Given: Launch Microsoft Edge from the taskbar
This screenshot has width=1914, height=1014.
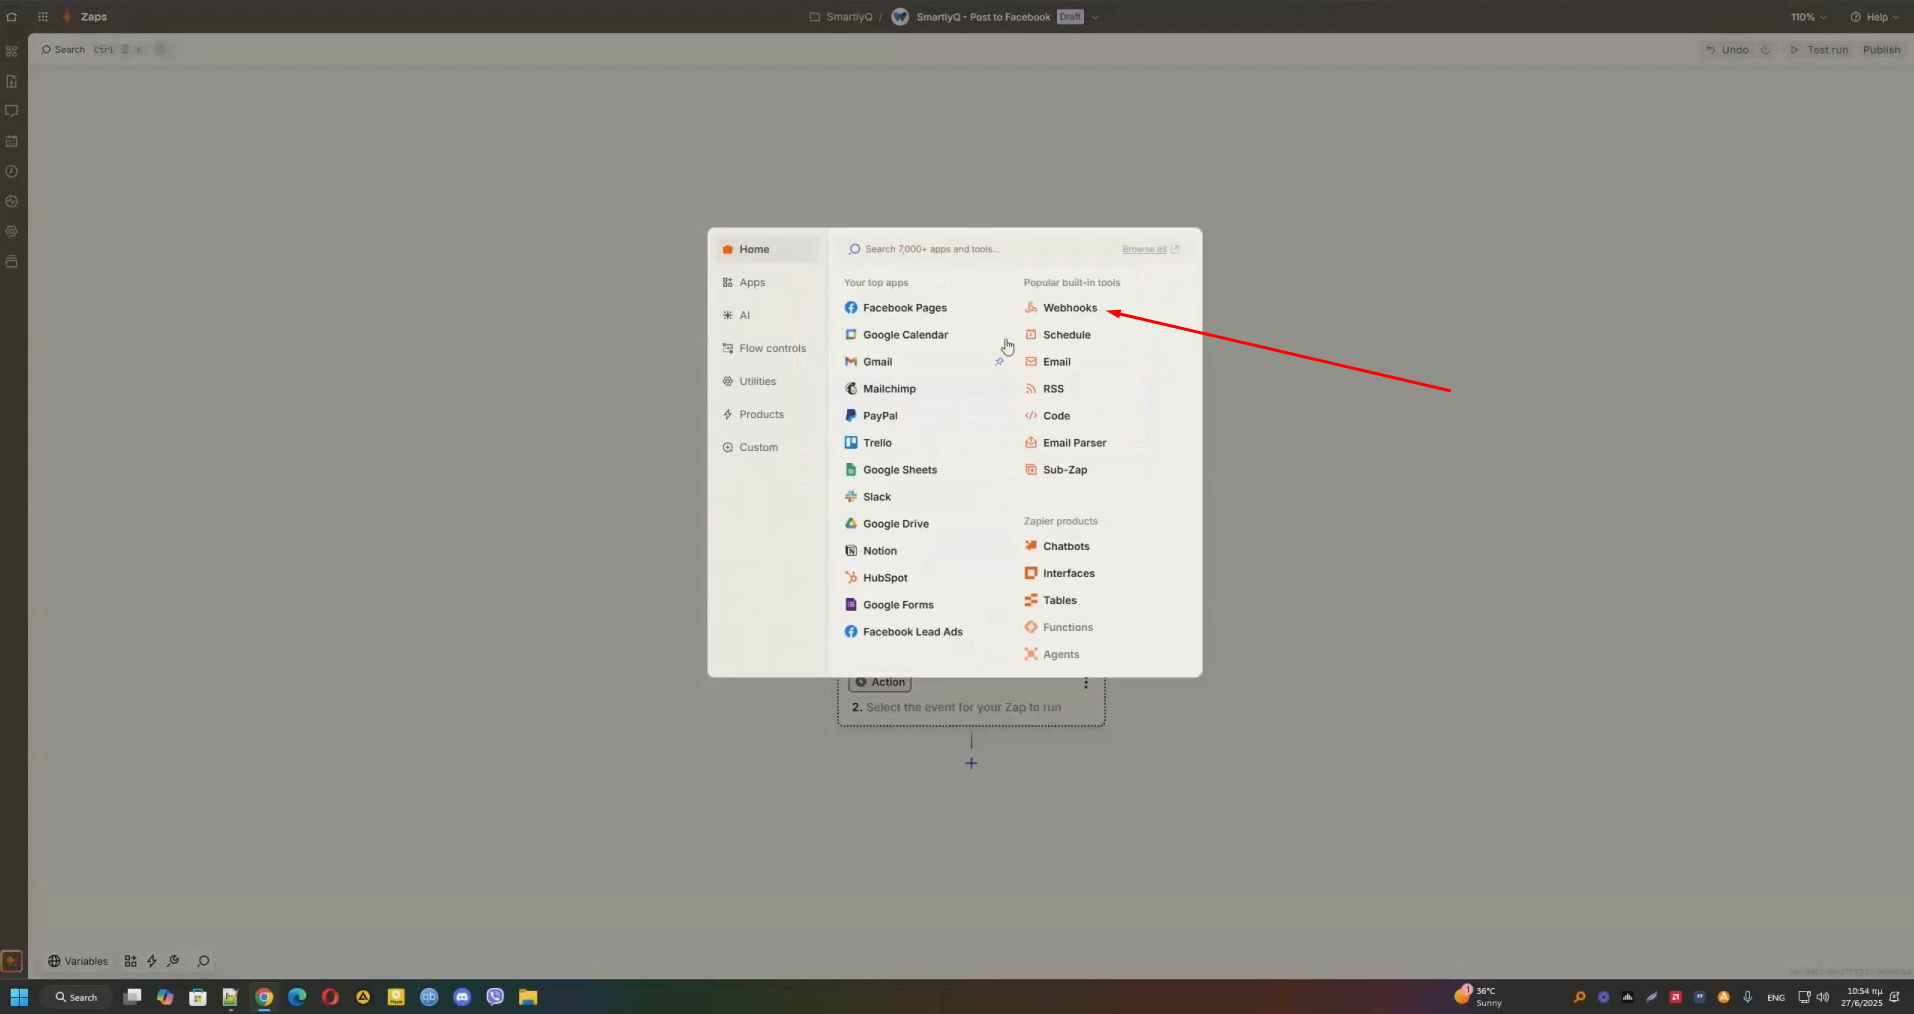Looking at the screenshot, I should pyautogui.click(x=297, y=997).
